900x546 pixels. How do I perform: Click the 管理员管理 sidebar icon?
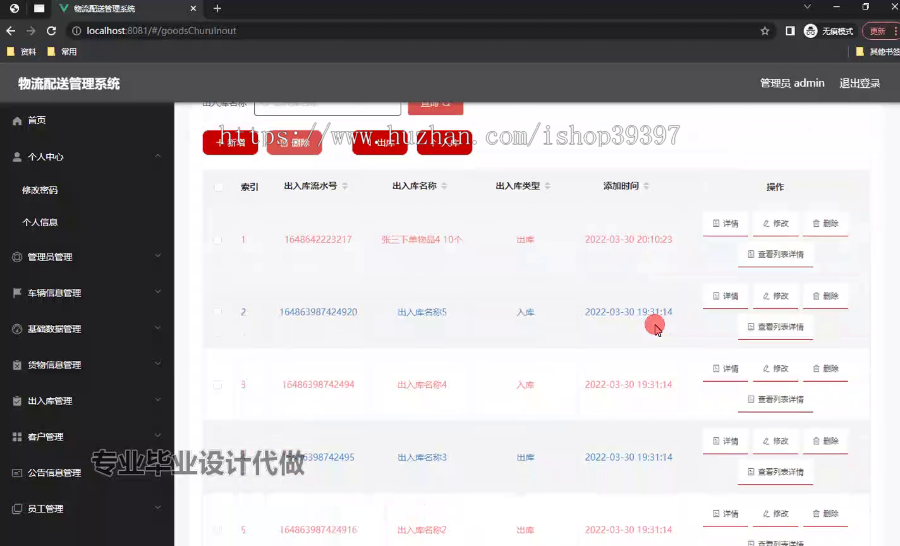[17, 257]
